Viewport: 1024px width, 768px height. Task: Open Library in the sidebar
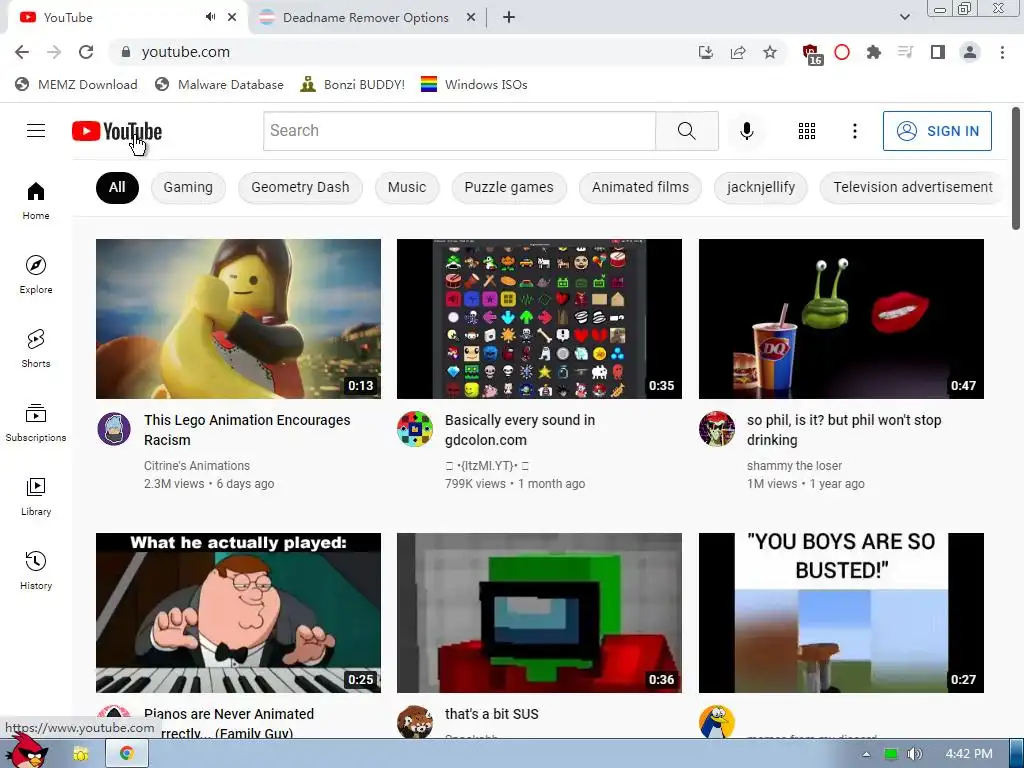tap(36, 496)
